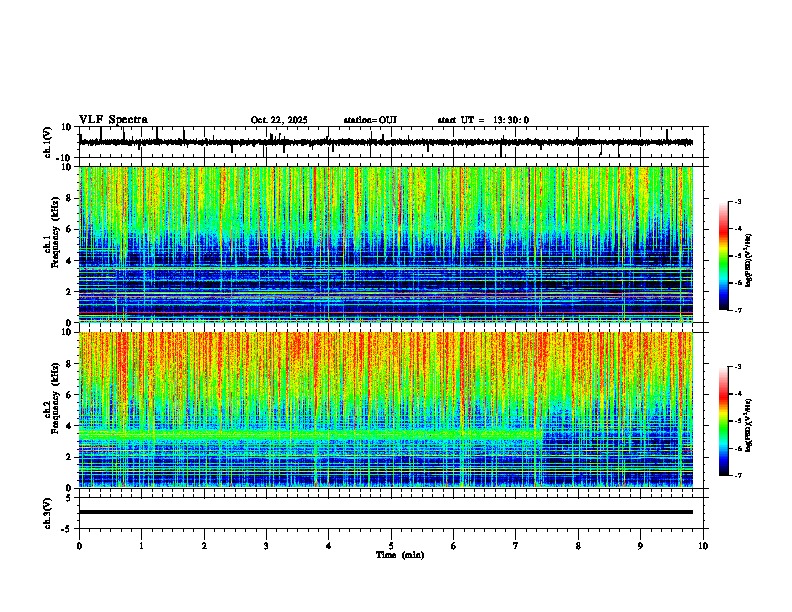This screenshot has height=612, width=792.
Task: Click the date 'Oct. 22, 2025'
Action: [279, 120]
